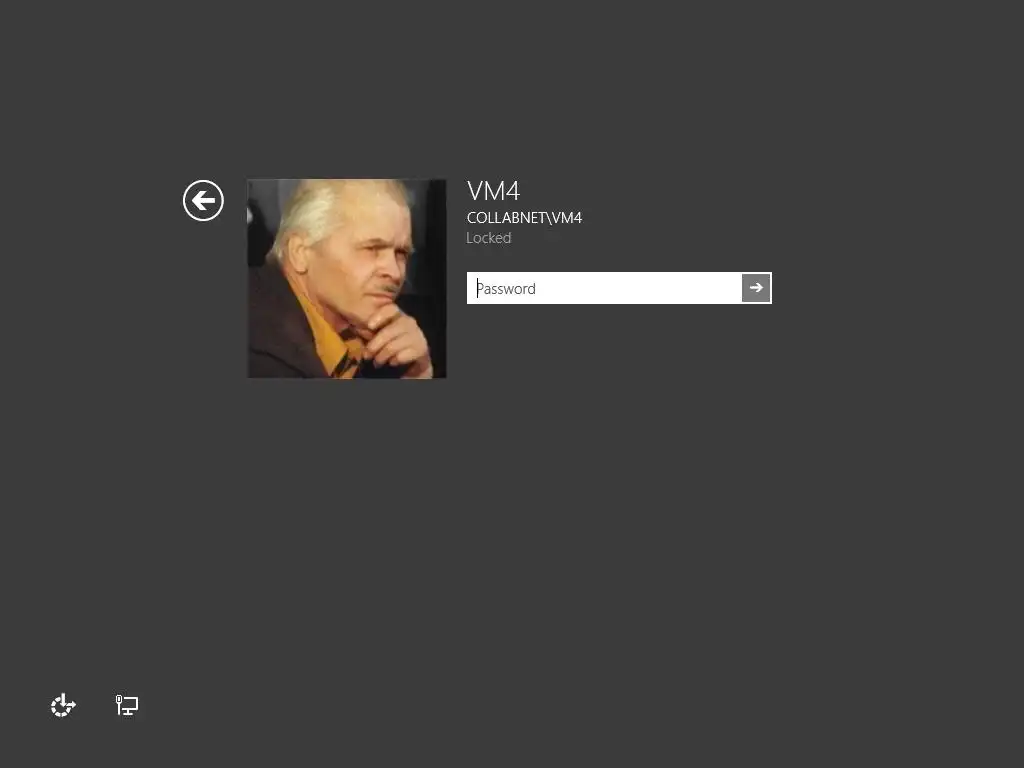Click the VM4 username heading

pos(493,191)
